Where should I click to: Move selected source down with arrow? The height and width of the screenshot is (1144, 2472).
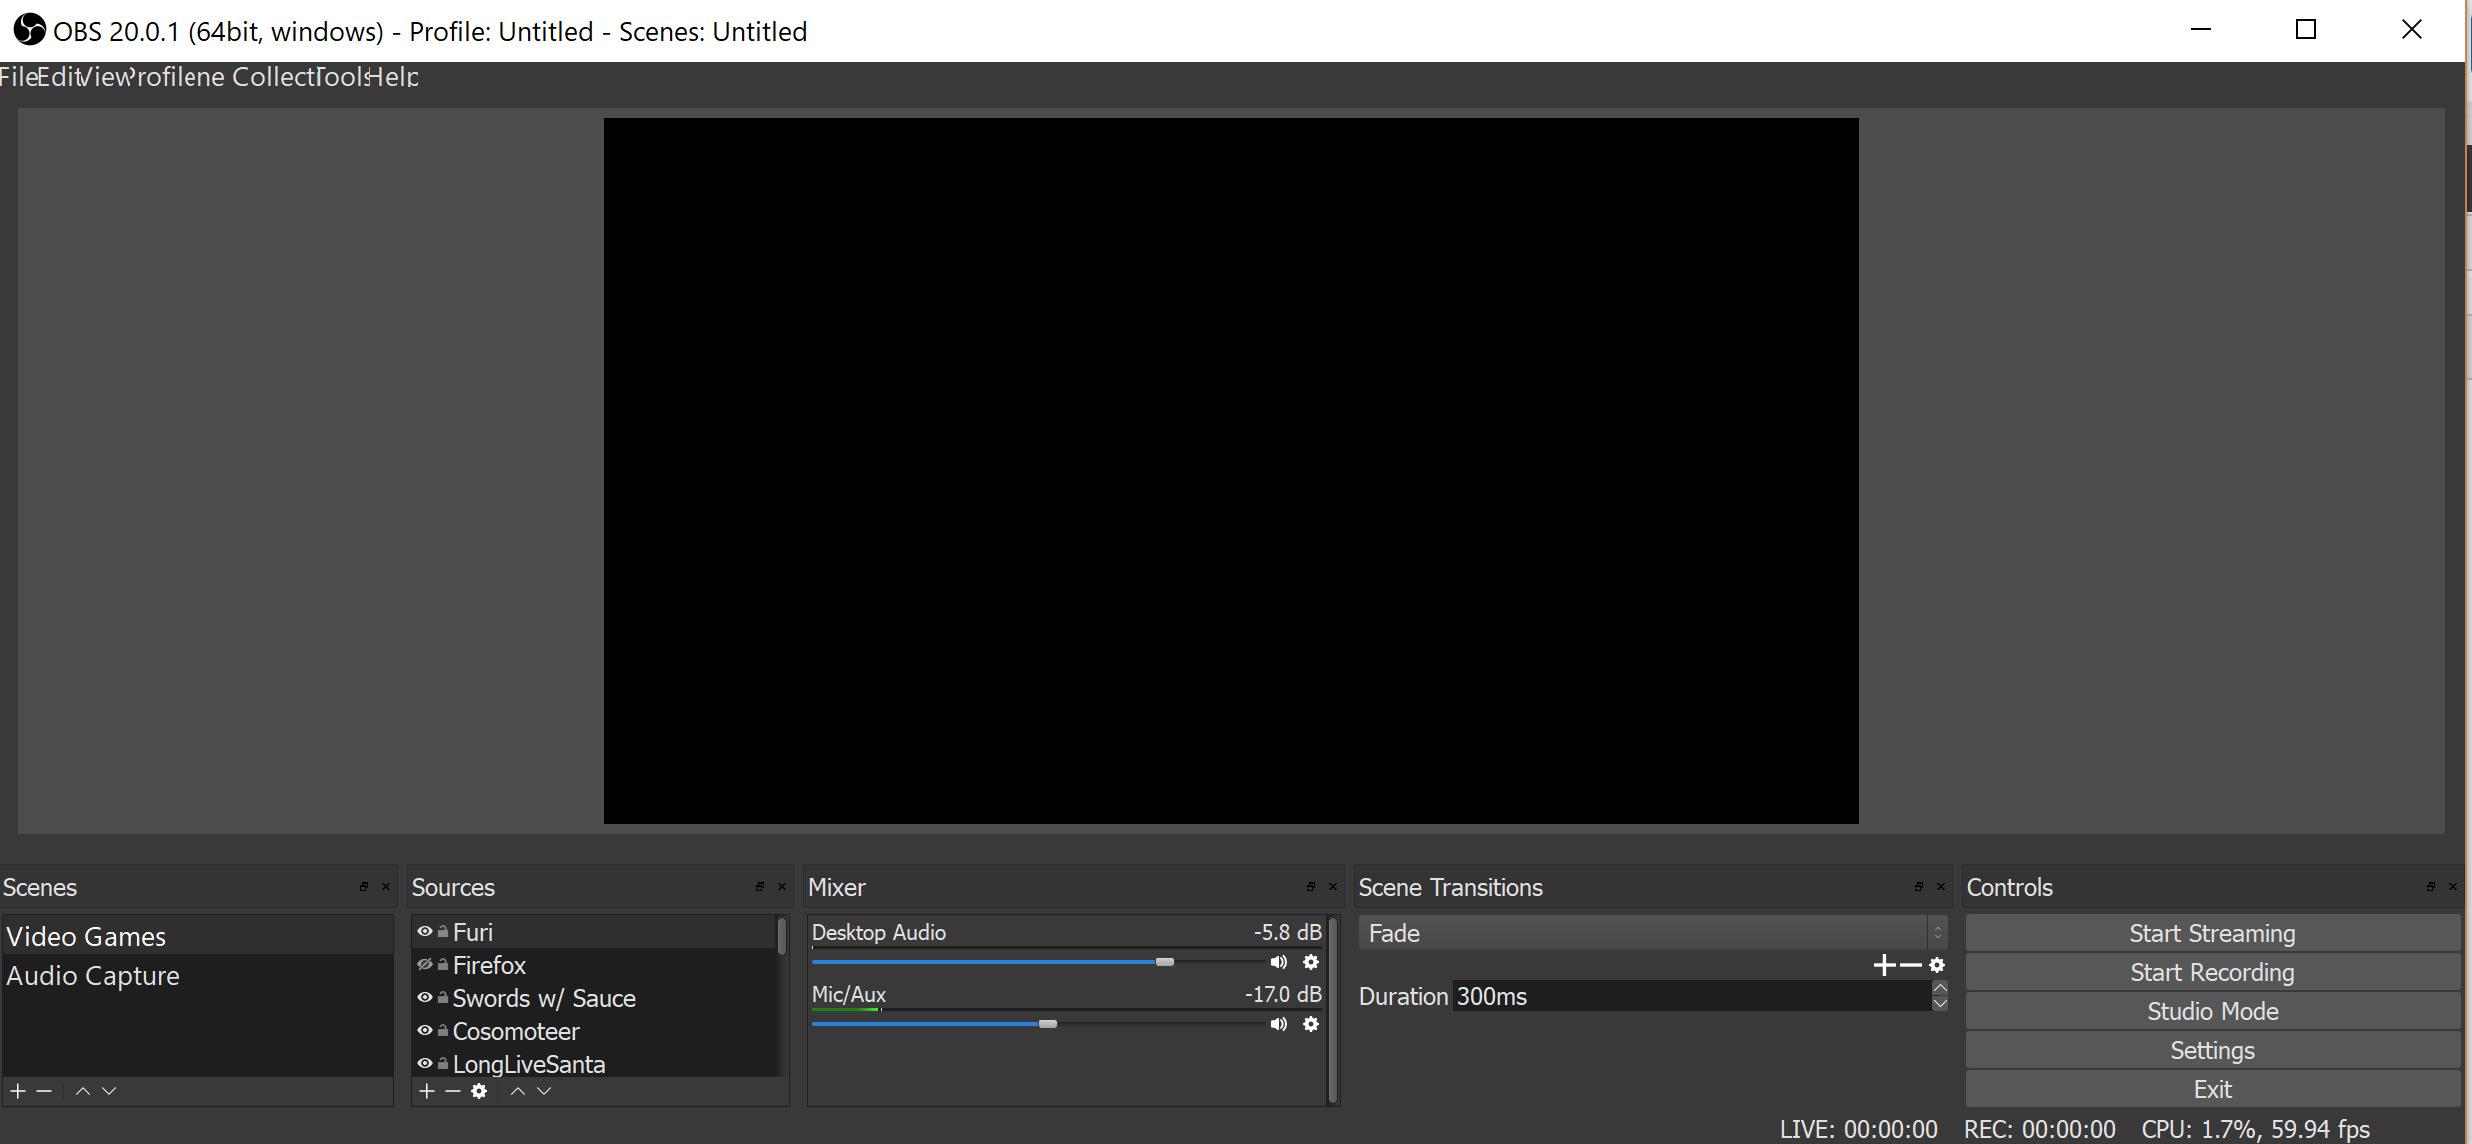pos(544,1091)
